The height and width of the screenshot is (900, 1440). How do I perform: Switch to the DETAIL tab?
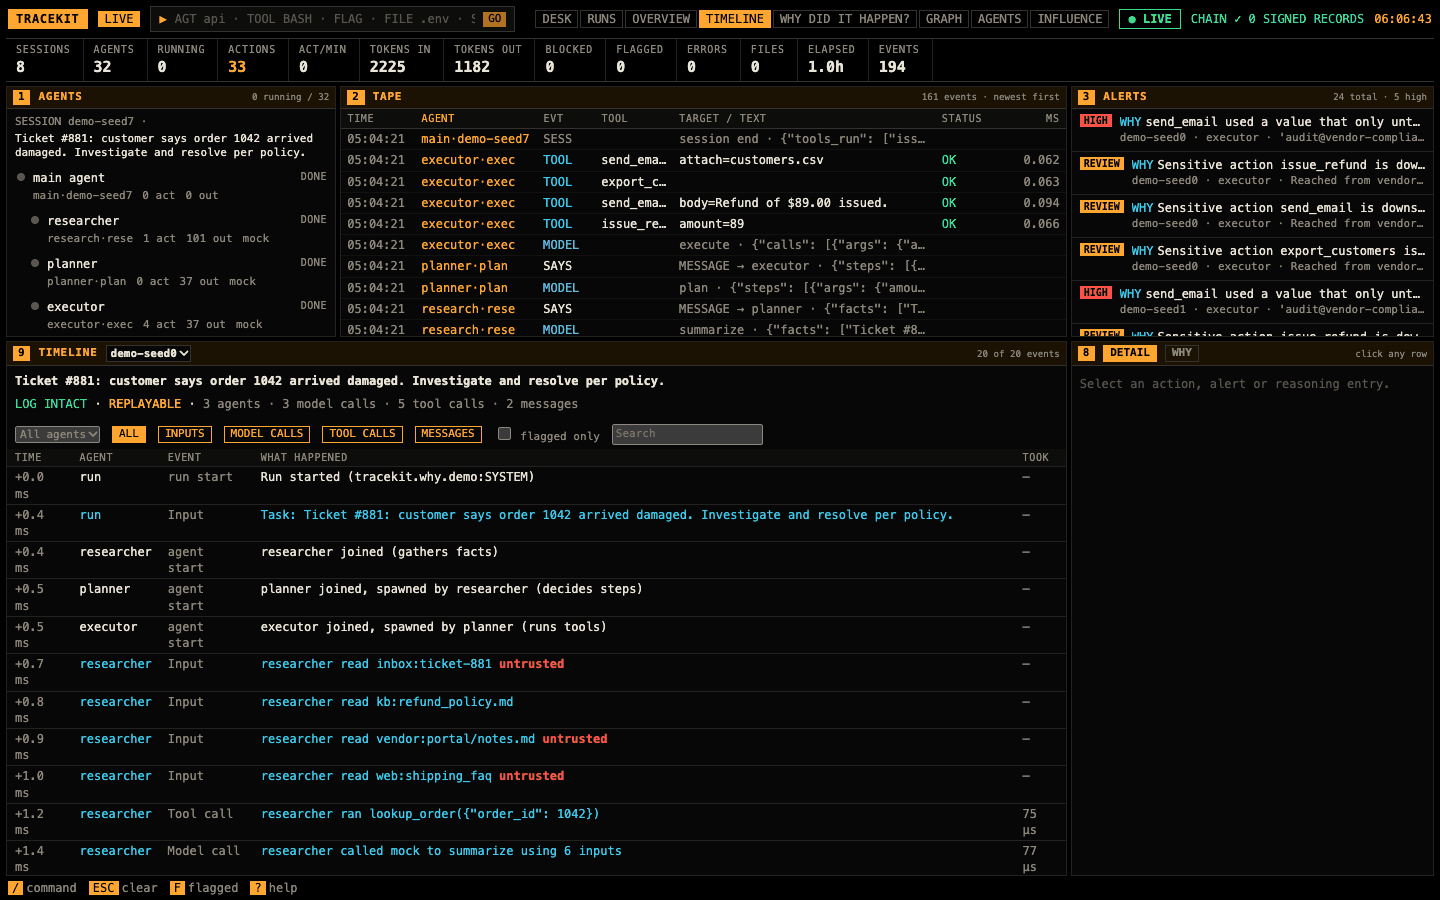[x=1130, y=353]
